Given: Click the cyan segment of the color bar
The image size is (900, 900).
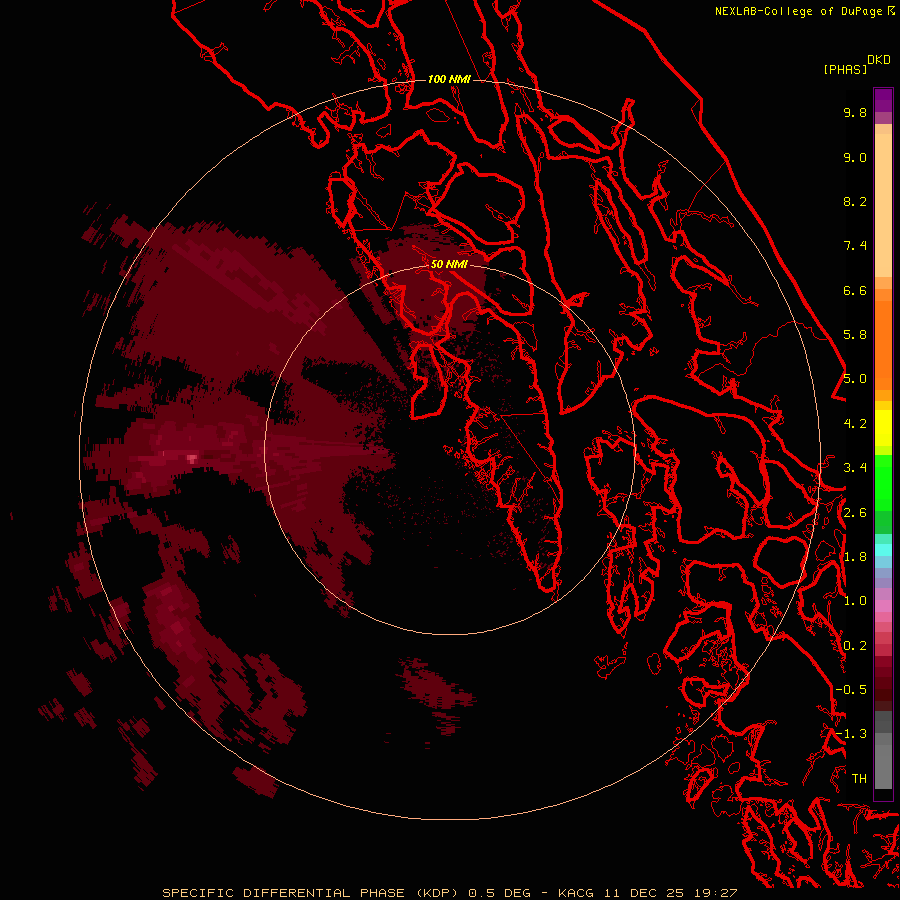Looking at the screenshot, I should click(883, 550).
